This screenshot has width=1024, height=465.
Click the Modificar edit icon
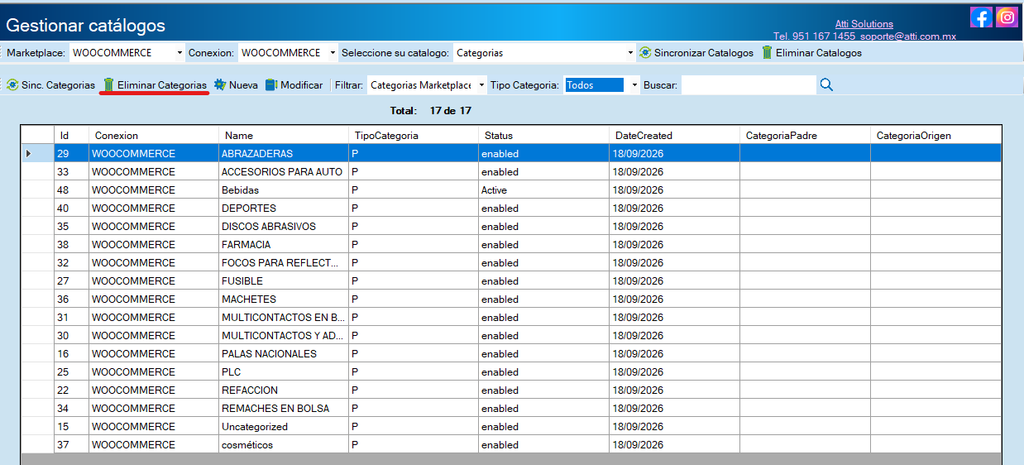271,85
